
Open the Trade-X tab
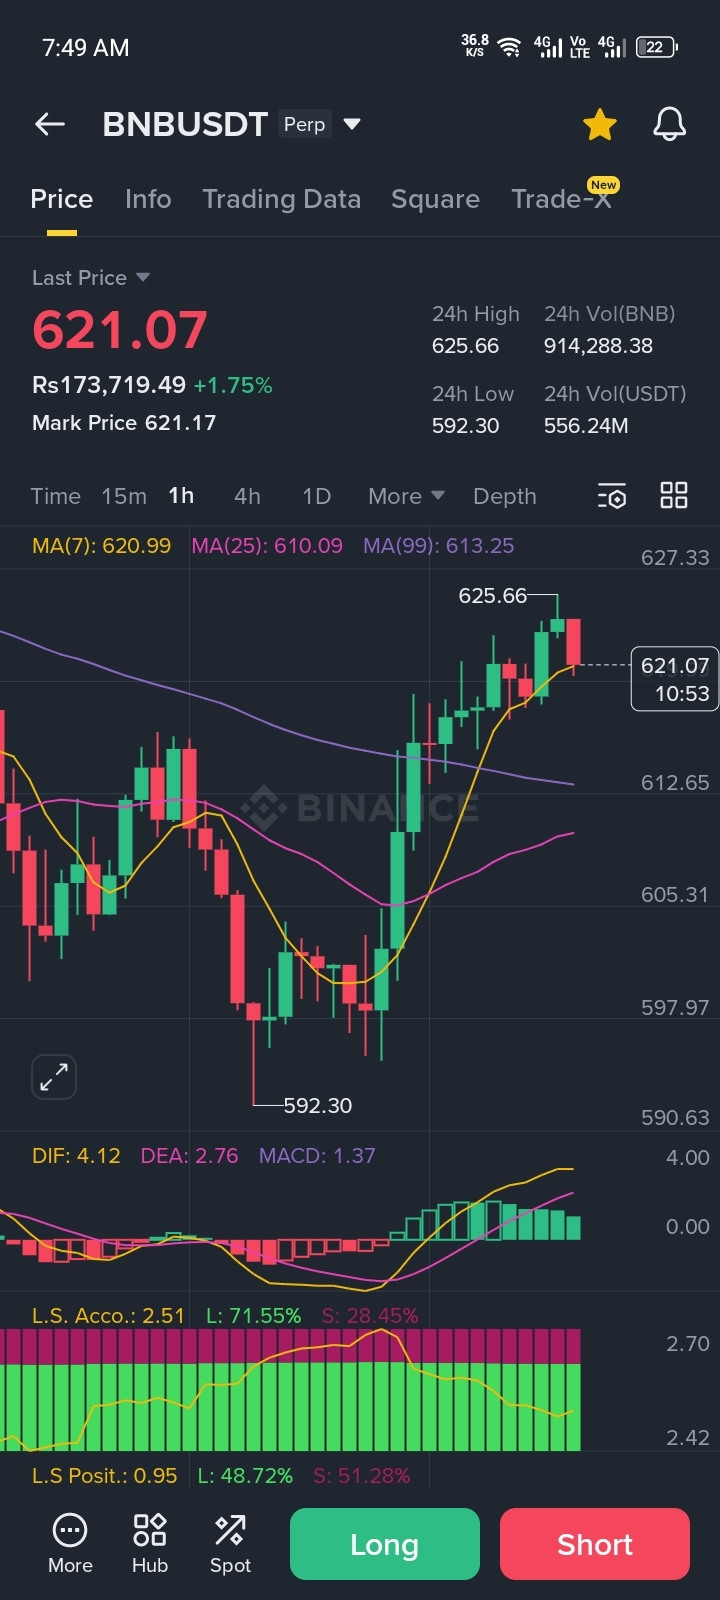(562, 199)
